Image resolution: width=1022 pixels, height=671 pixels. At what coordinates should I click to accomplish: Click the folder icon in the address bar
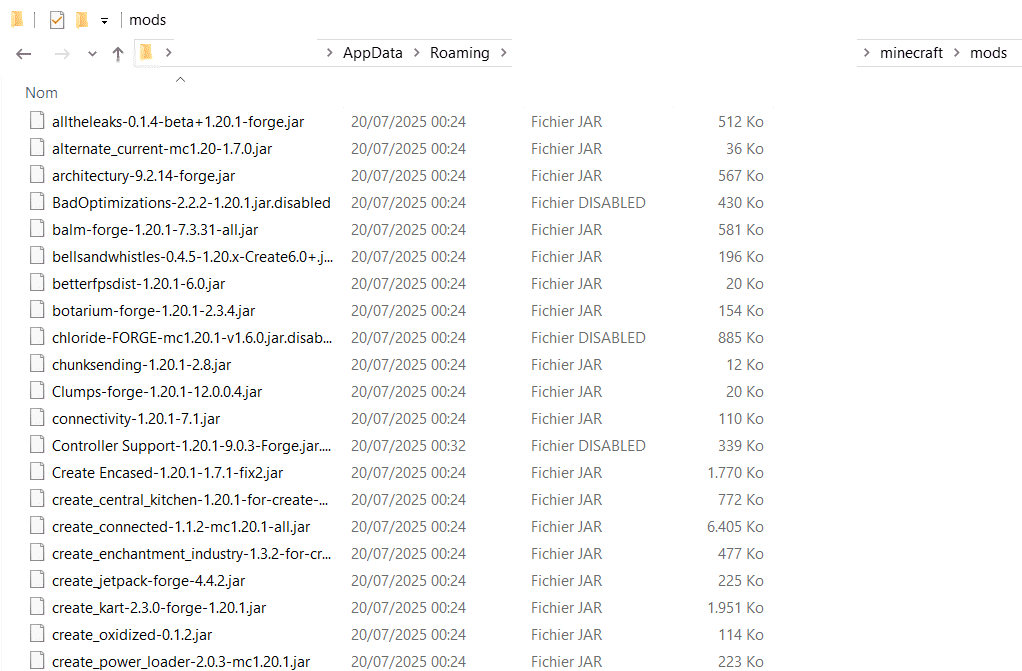[146, 52]
